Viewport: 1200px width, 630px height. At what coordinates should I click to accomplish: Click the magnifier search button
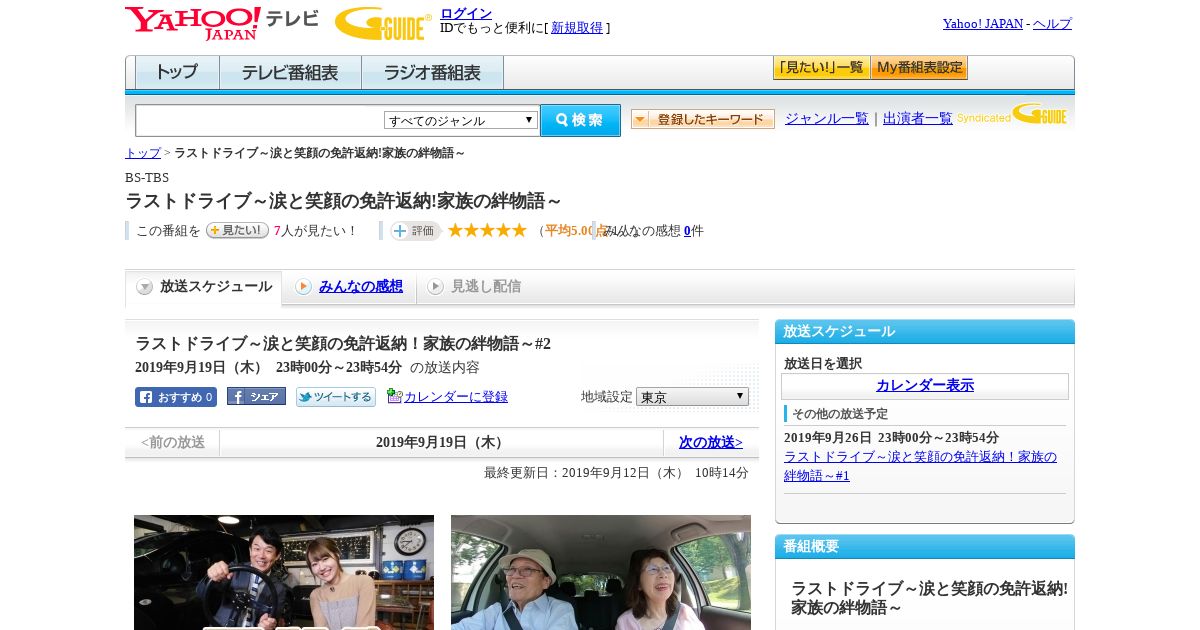click(x=580, y=120)
